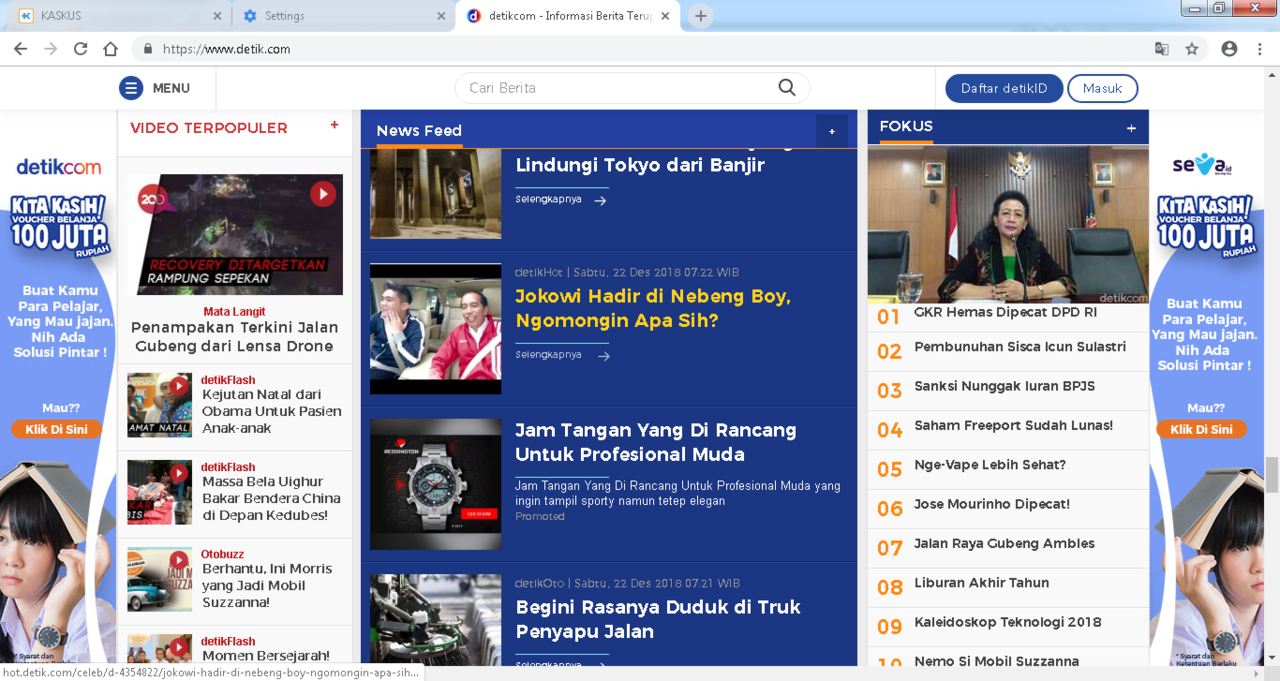Open Nemo Si Mobil Suzzanna topic
Screen dimensions: 1280x681
(x=996, y=661)
